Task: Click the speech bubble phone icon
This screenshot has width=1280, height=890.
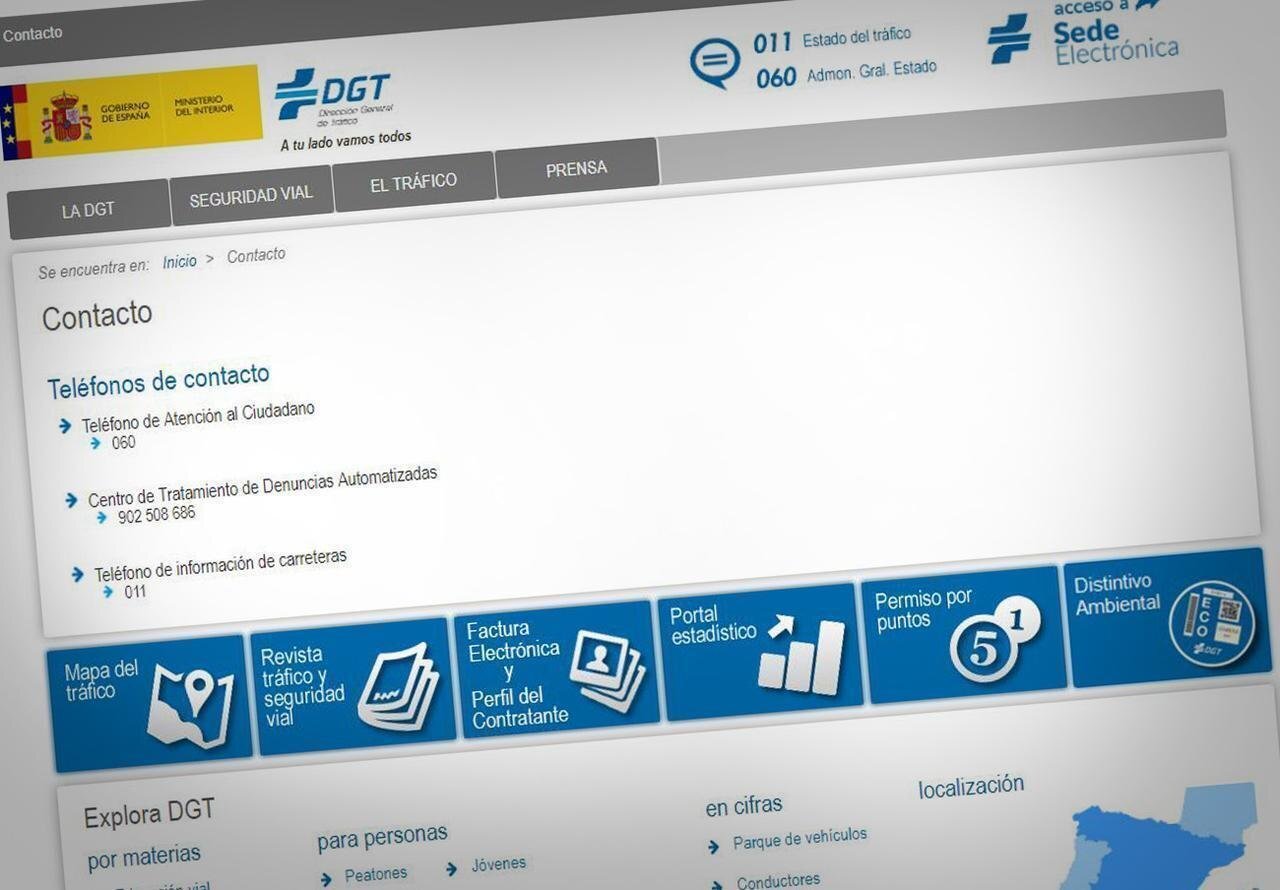Action: pyautogui.click(x=714, y=62)
